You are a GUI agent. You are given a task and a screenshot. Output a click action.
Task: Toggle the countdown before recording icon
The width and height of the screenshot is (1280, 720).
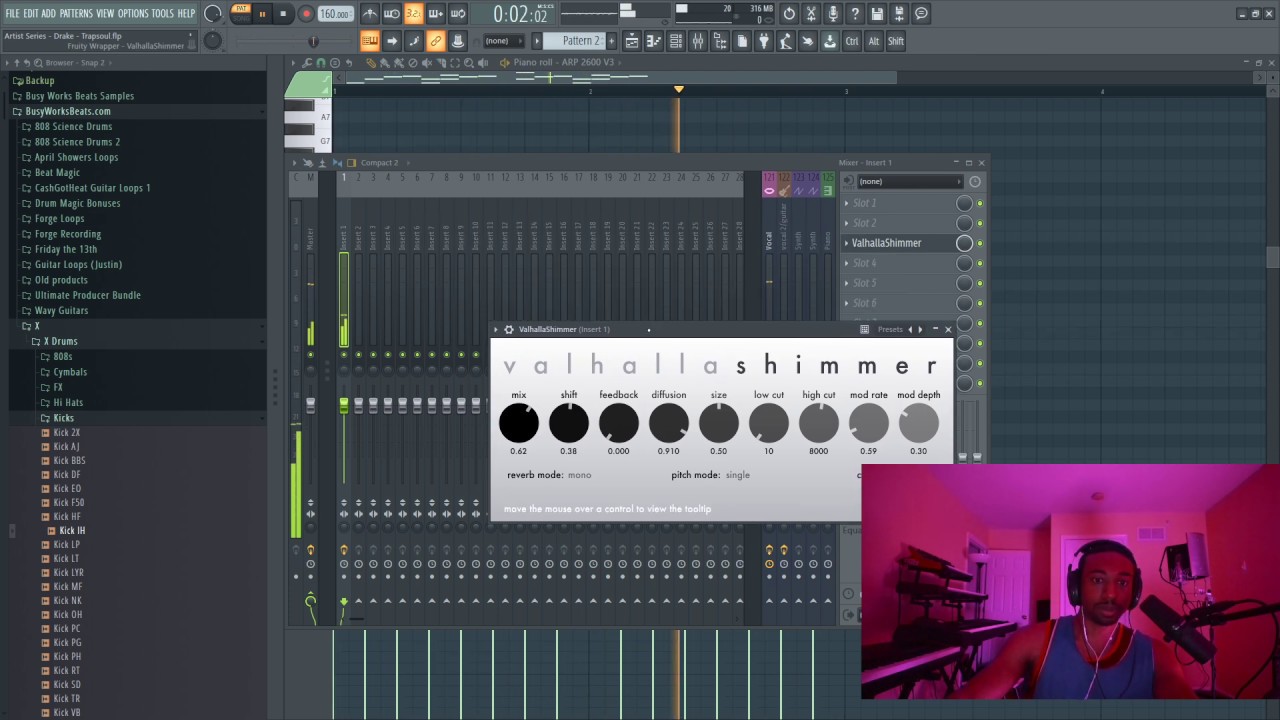413,14
